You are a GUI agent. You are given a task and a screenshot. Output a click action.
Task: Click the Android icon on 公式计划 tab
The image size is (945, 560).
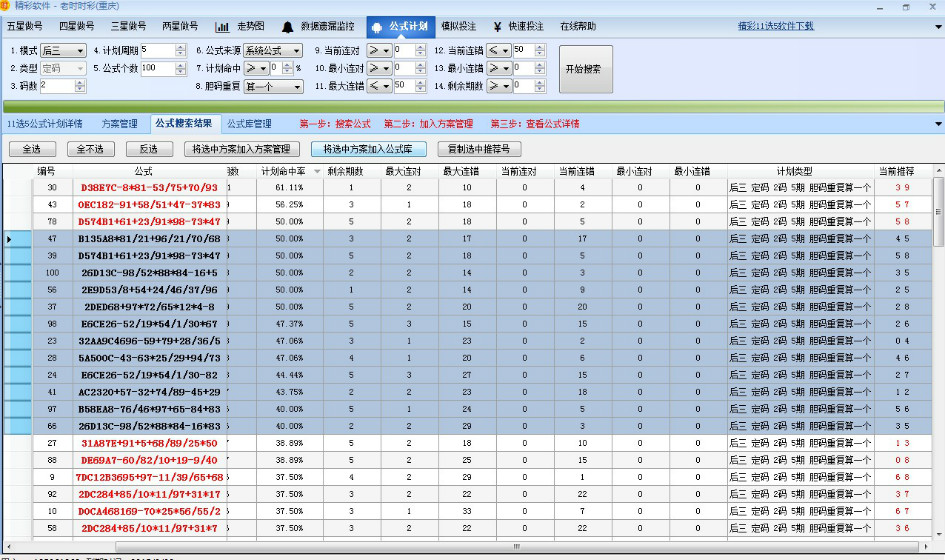pos(375,26)
